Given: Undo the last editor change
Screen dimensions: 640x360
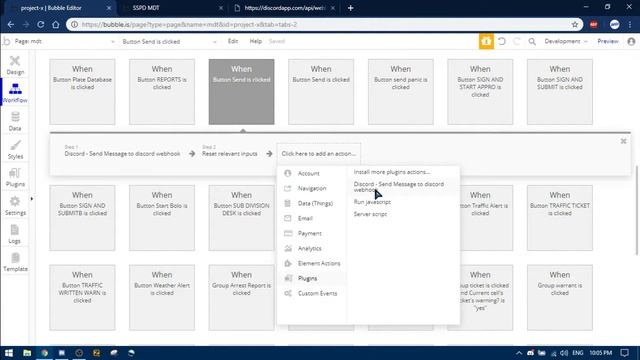Looking at the screenshot, I should coord(502,41).
